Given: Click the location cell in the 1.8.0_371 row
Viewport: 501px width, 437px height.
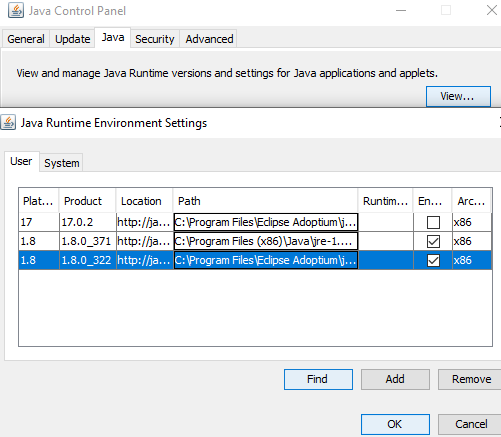Looking at the screenshot, I should [145, 241].
